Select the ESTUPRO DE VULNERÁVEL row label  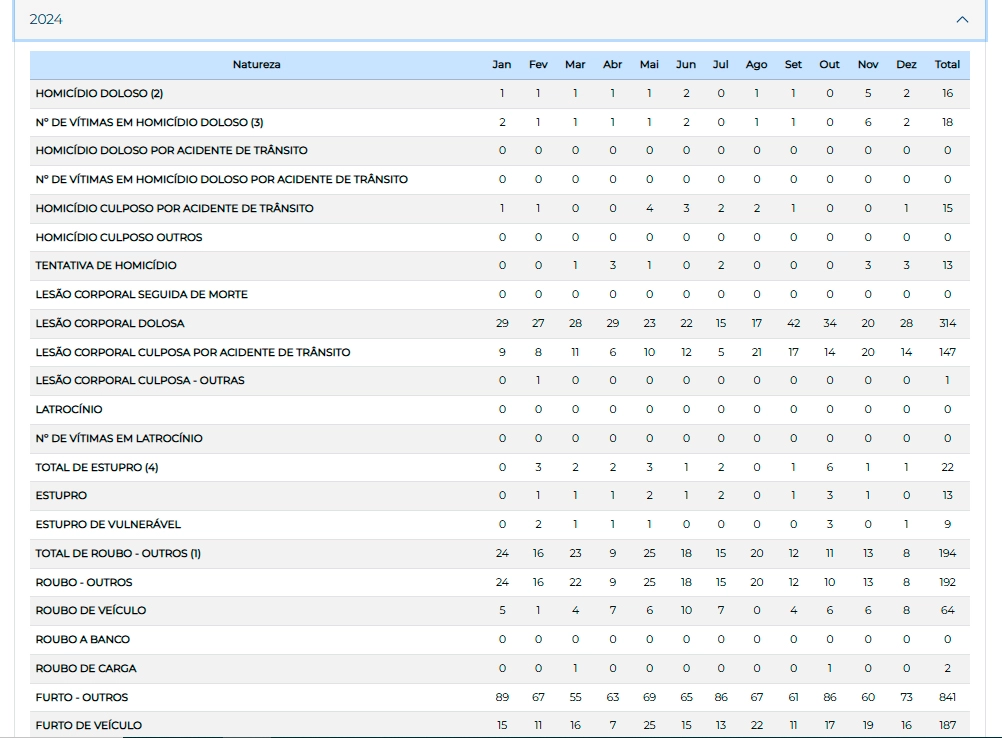(108, 525)
